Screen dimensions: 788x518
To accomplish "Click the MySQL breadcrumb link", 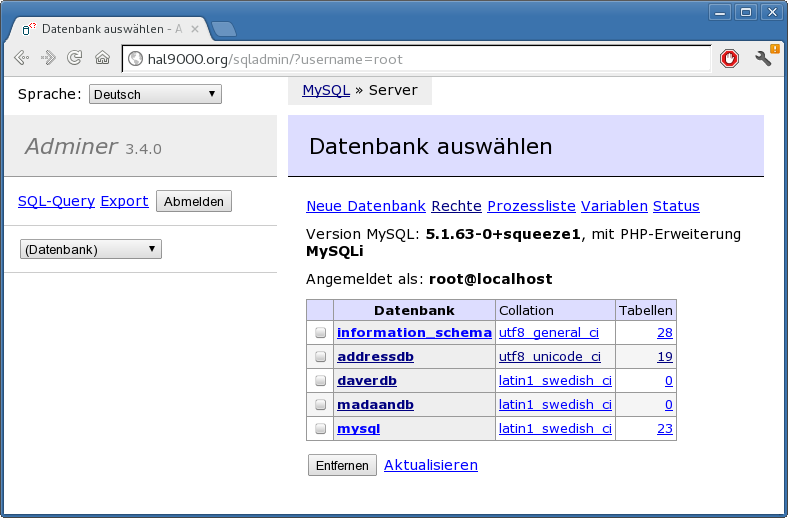I will pyautogui.click(x=326, y=90).
